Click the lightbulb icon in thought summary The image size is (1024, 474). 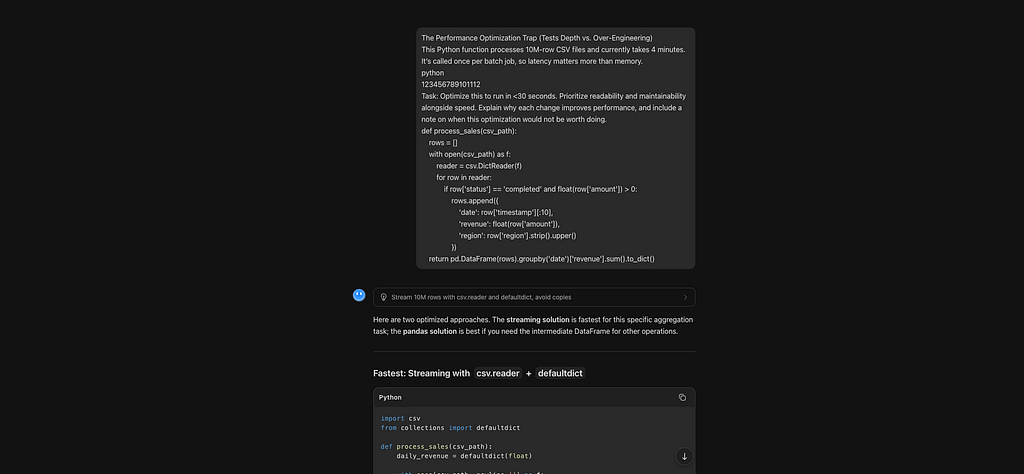point(383,297)
